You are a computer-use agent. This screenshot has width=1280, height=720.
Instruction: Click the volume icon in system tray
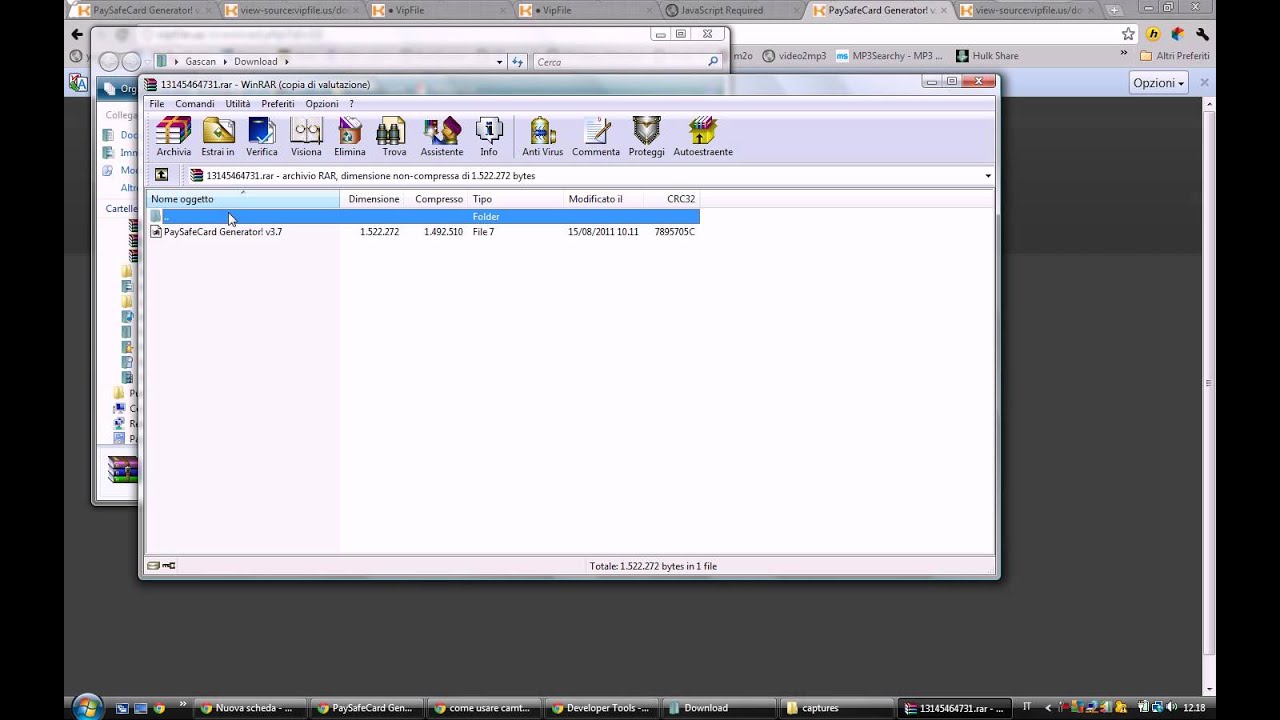click(x=1171, y=708)
